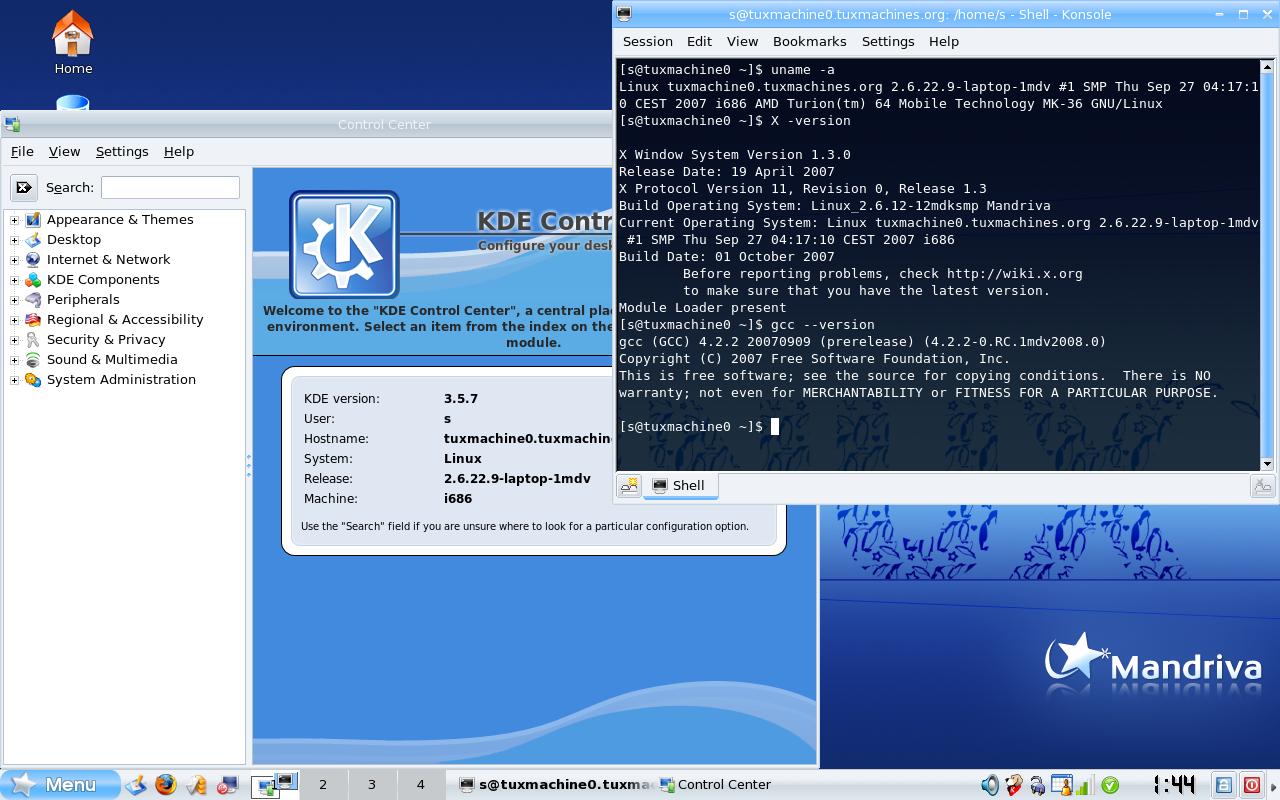Switch to virtual desktop 4
Image resolution: width=1280 pixels, height=800 pixels.
pyautogui.click(x=421, y=785)
